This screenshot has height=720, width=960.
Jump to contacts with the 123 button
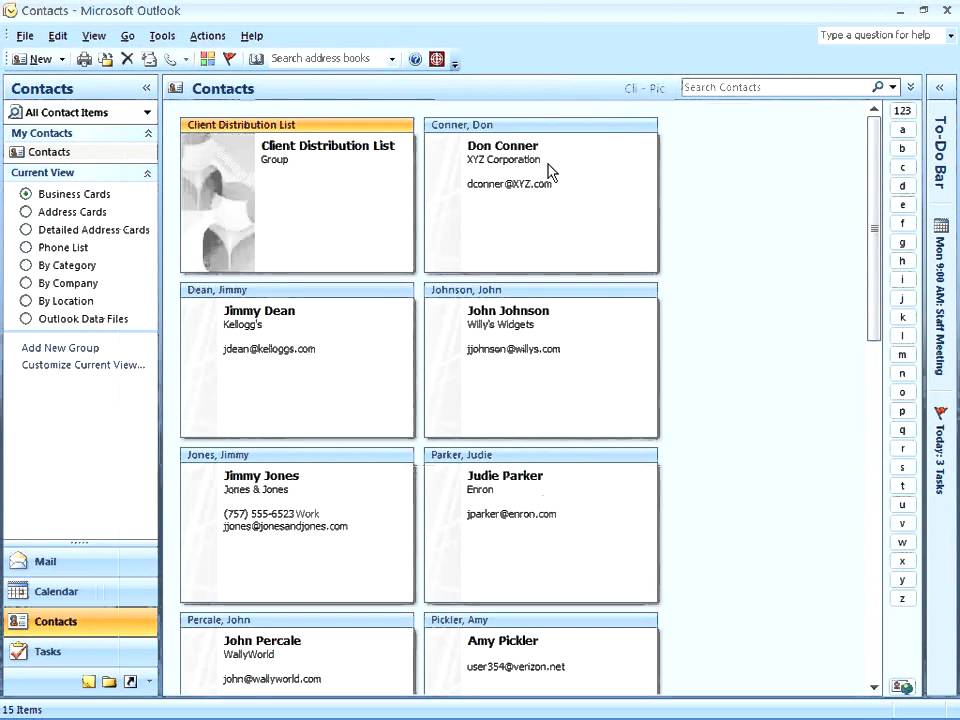click(x=902, y=111)
